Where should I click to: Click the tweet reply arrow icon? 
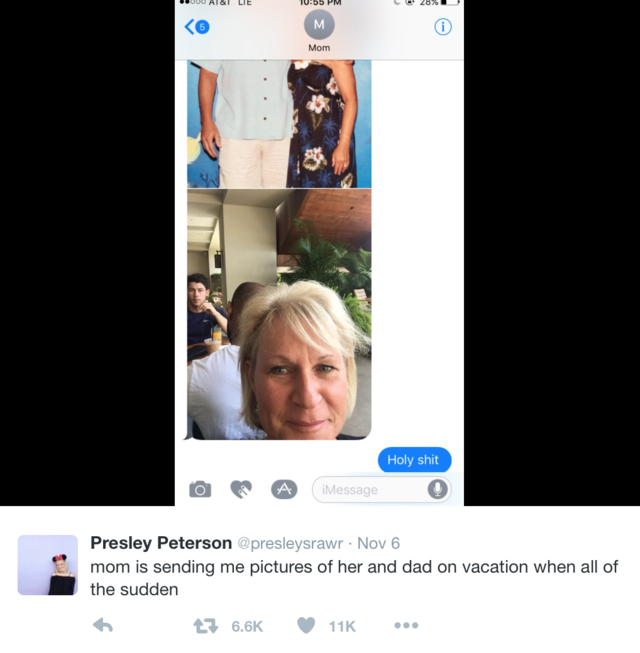tap(102, 625)
